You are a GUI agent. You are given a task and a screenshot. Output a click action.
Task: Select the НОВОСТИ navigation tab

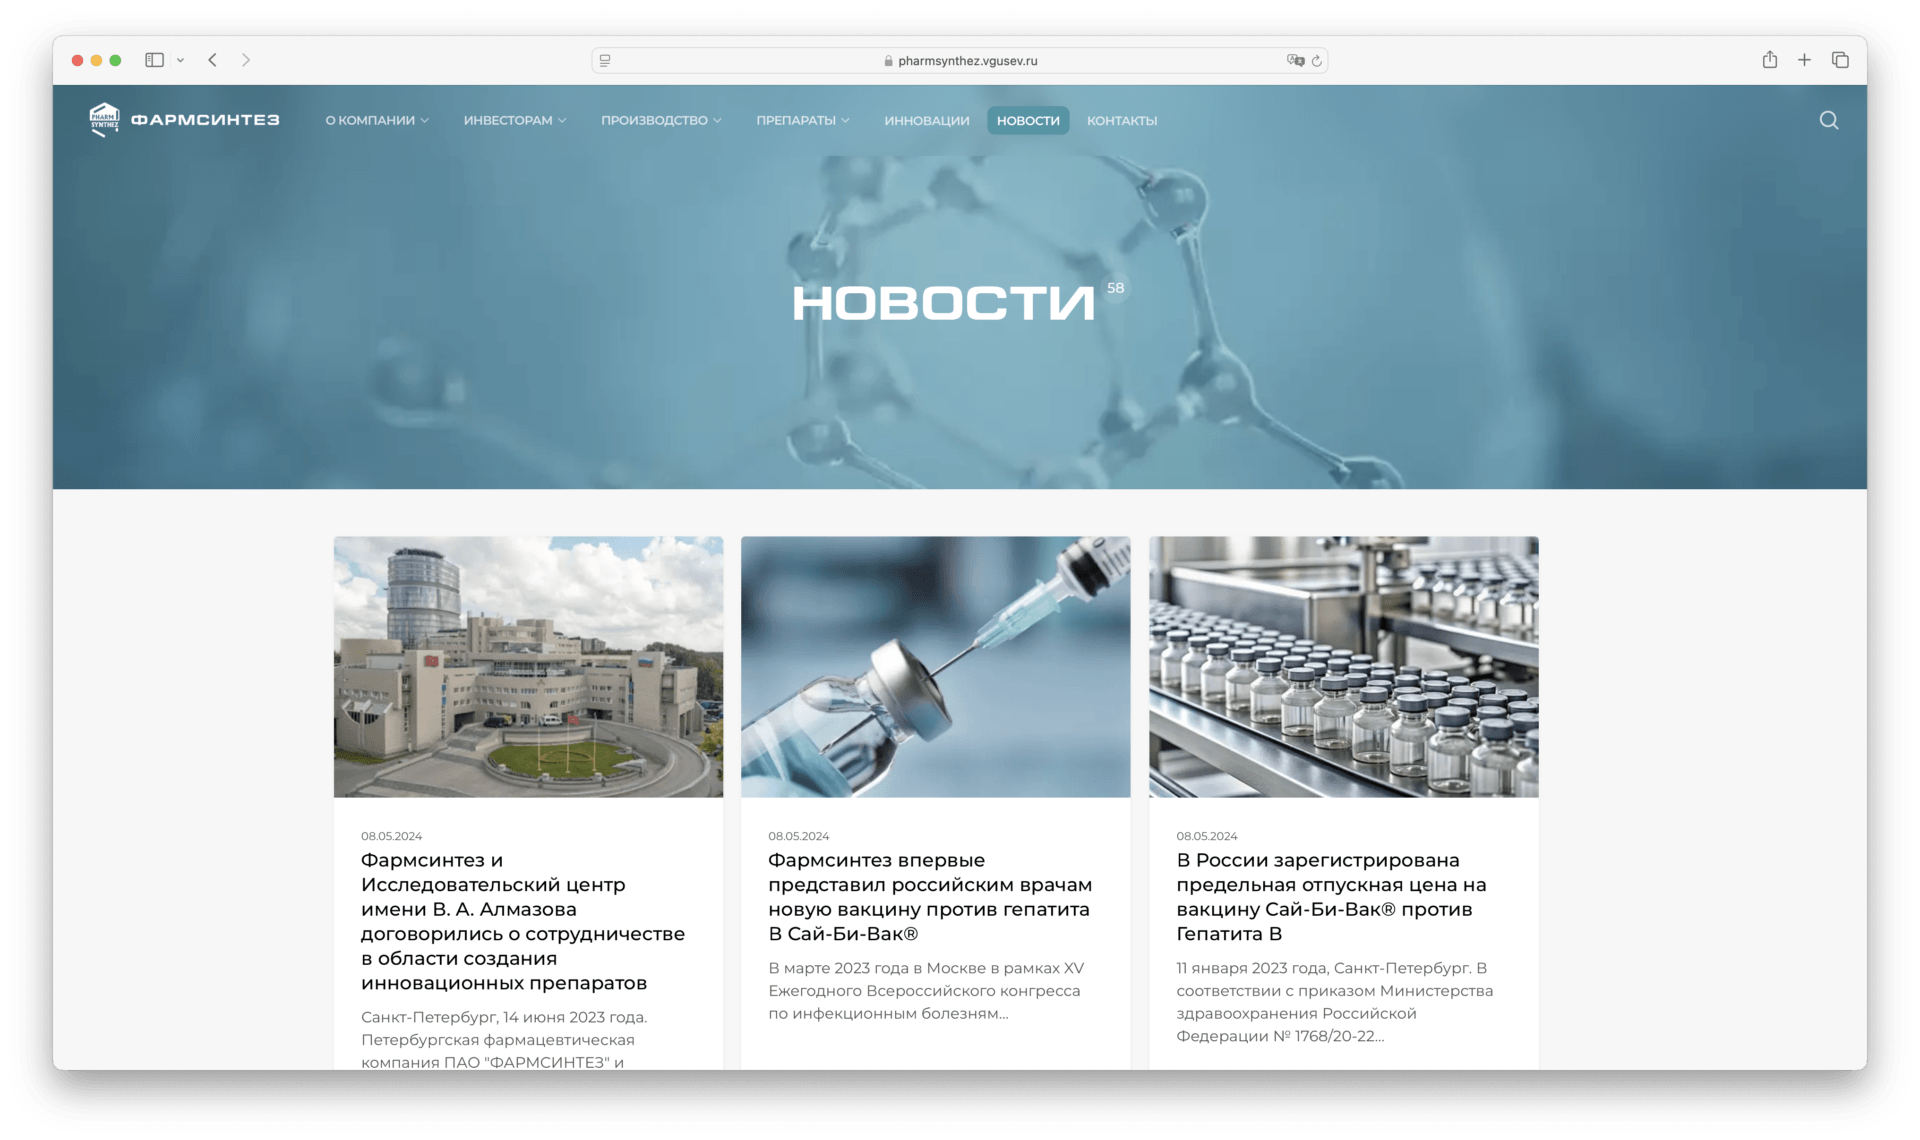[1028, 120]
